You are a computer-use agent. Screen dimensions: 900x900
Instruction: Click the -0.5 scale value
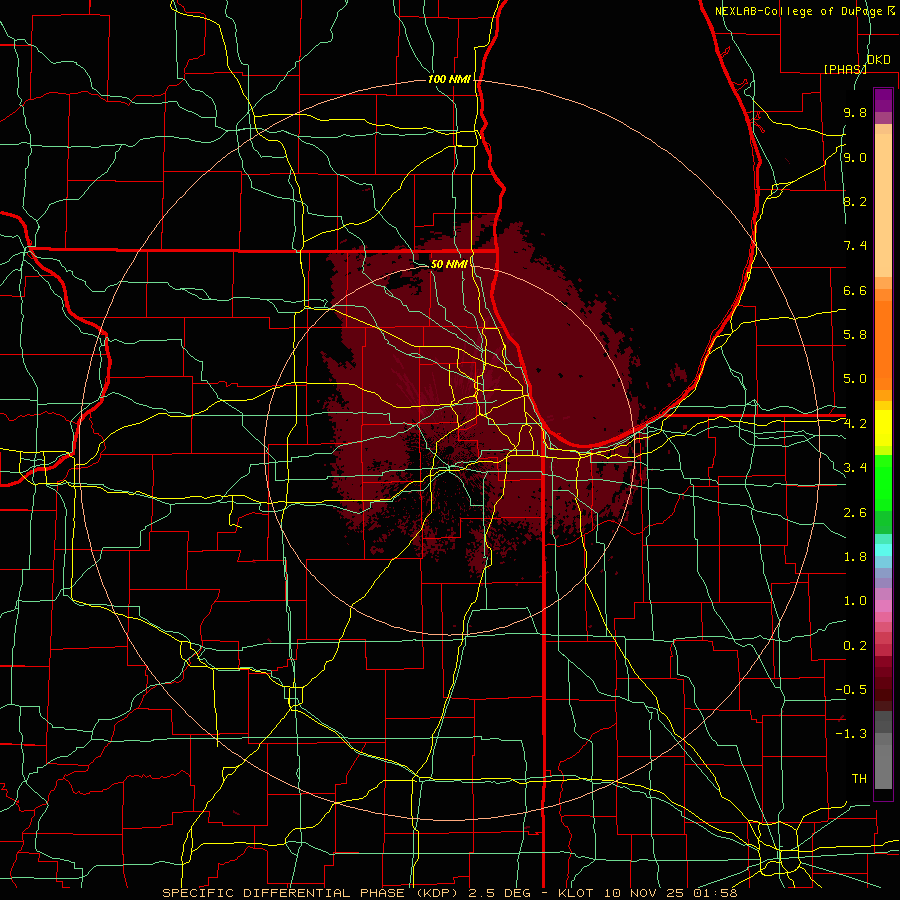(x=851, y=690)
